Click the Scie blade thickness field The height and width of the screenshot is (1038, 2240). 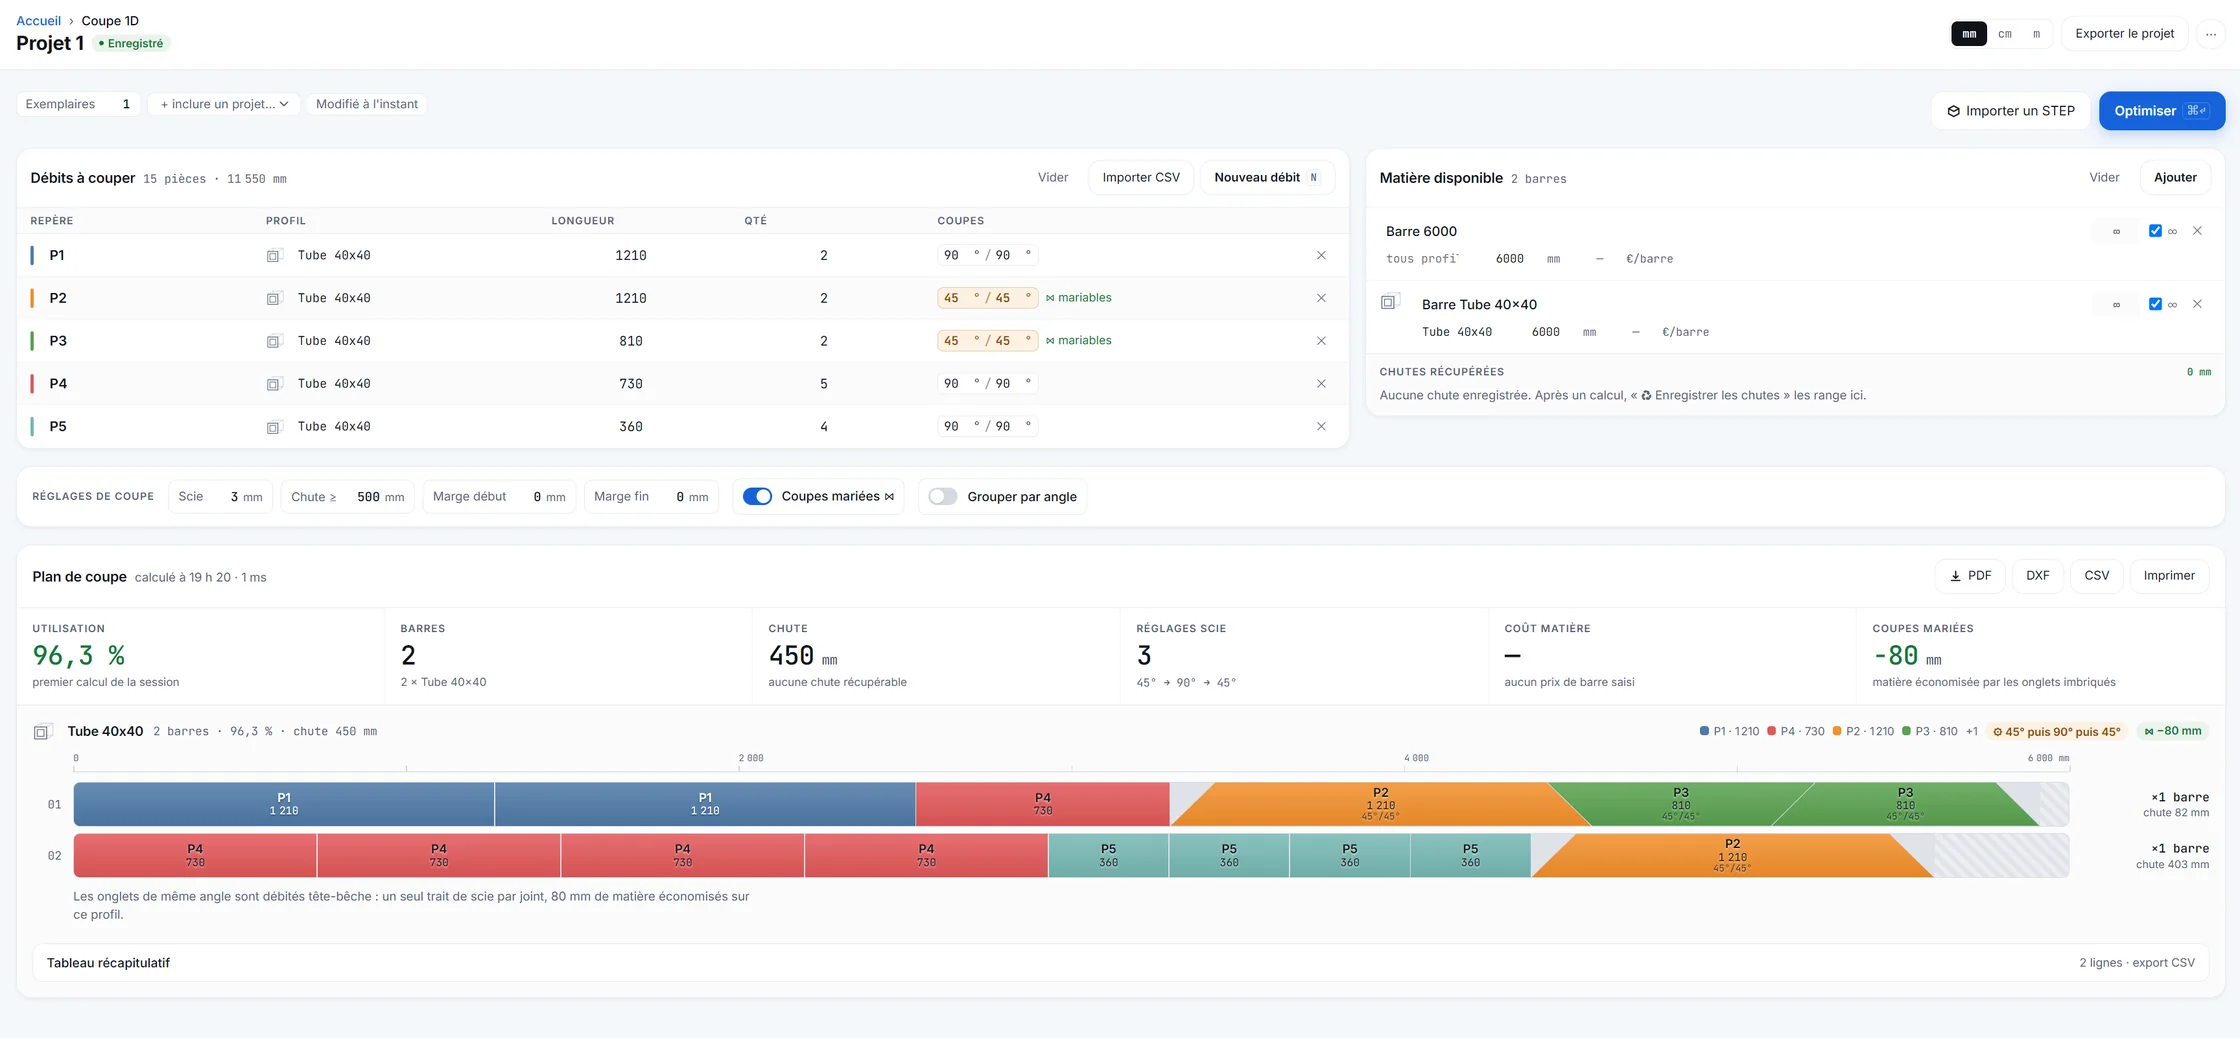[x=220, y=497]
